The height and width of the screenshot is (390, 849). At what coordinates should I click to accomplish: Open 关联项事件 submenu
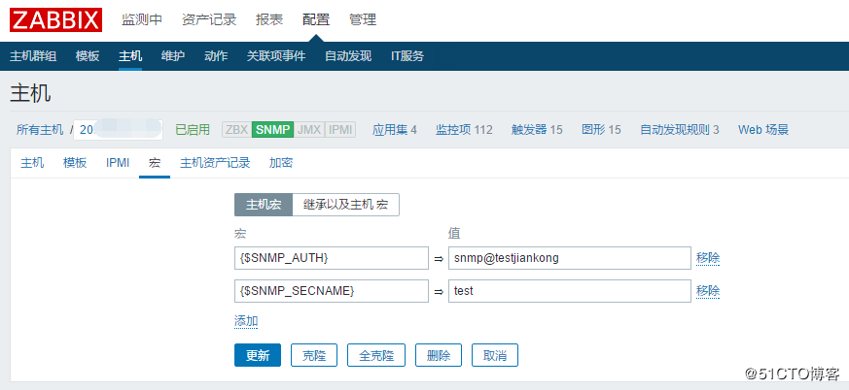pyautogui.click(x=276, y=56)
